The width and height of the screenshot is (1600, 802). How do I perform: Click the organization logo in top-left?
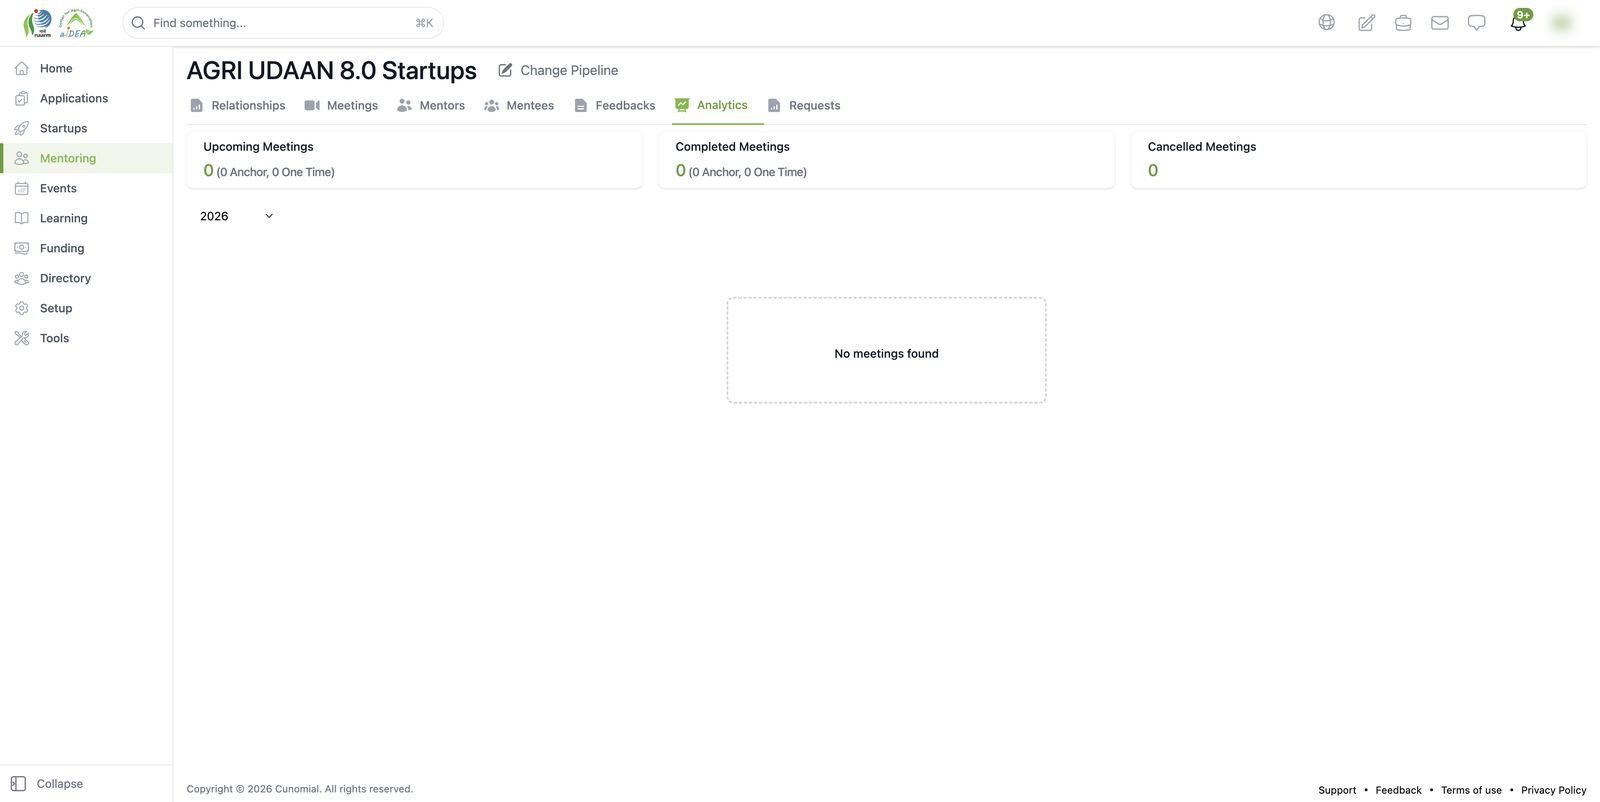[58, 22]
